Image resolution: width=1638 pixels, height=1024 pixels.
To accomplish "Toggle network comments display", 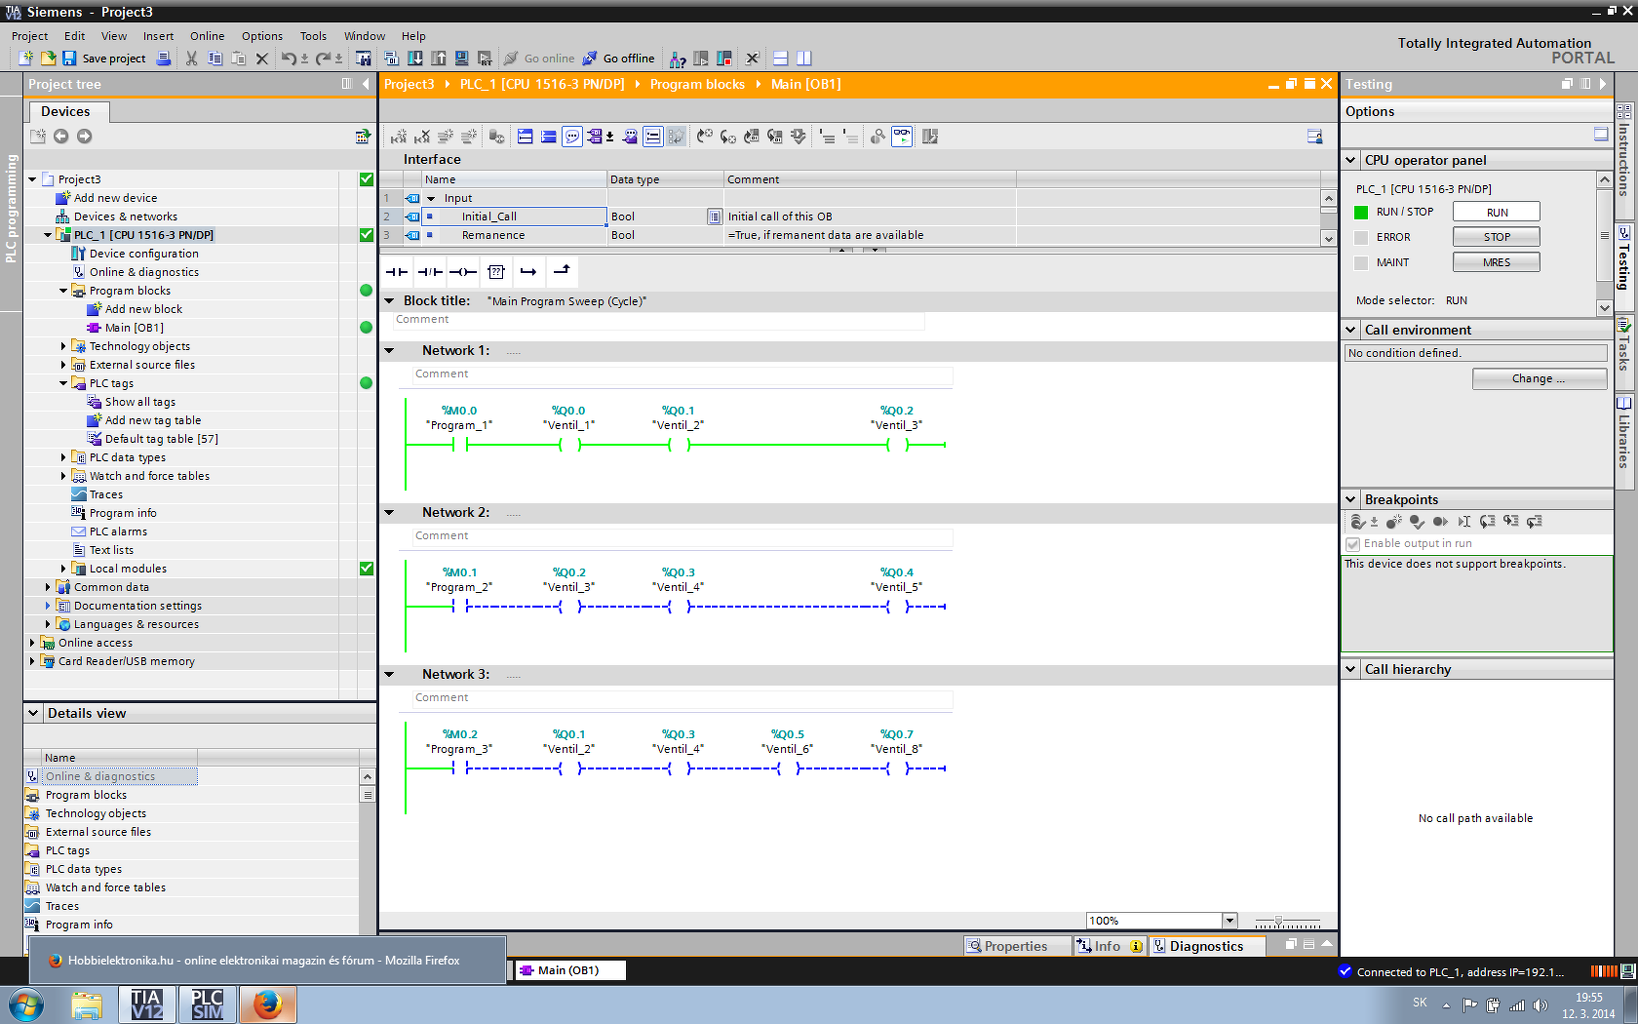I will tap(572, 136).
